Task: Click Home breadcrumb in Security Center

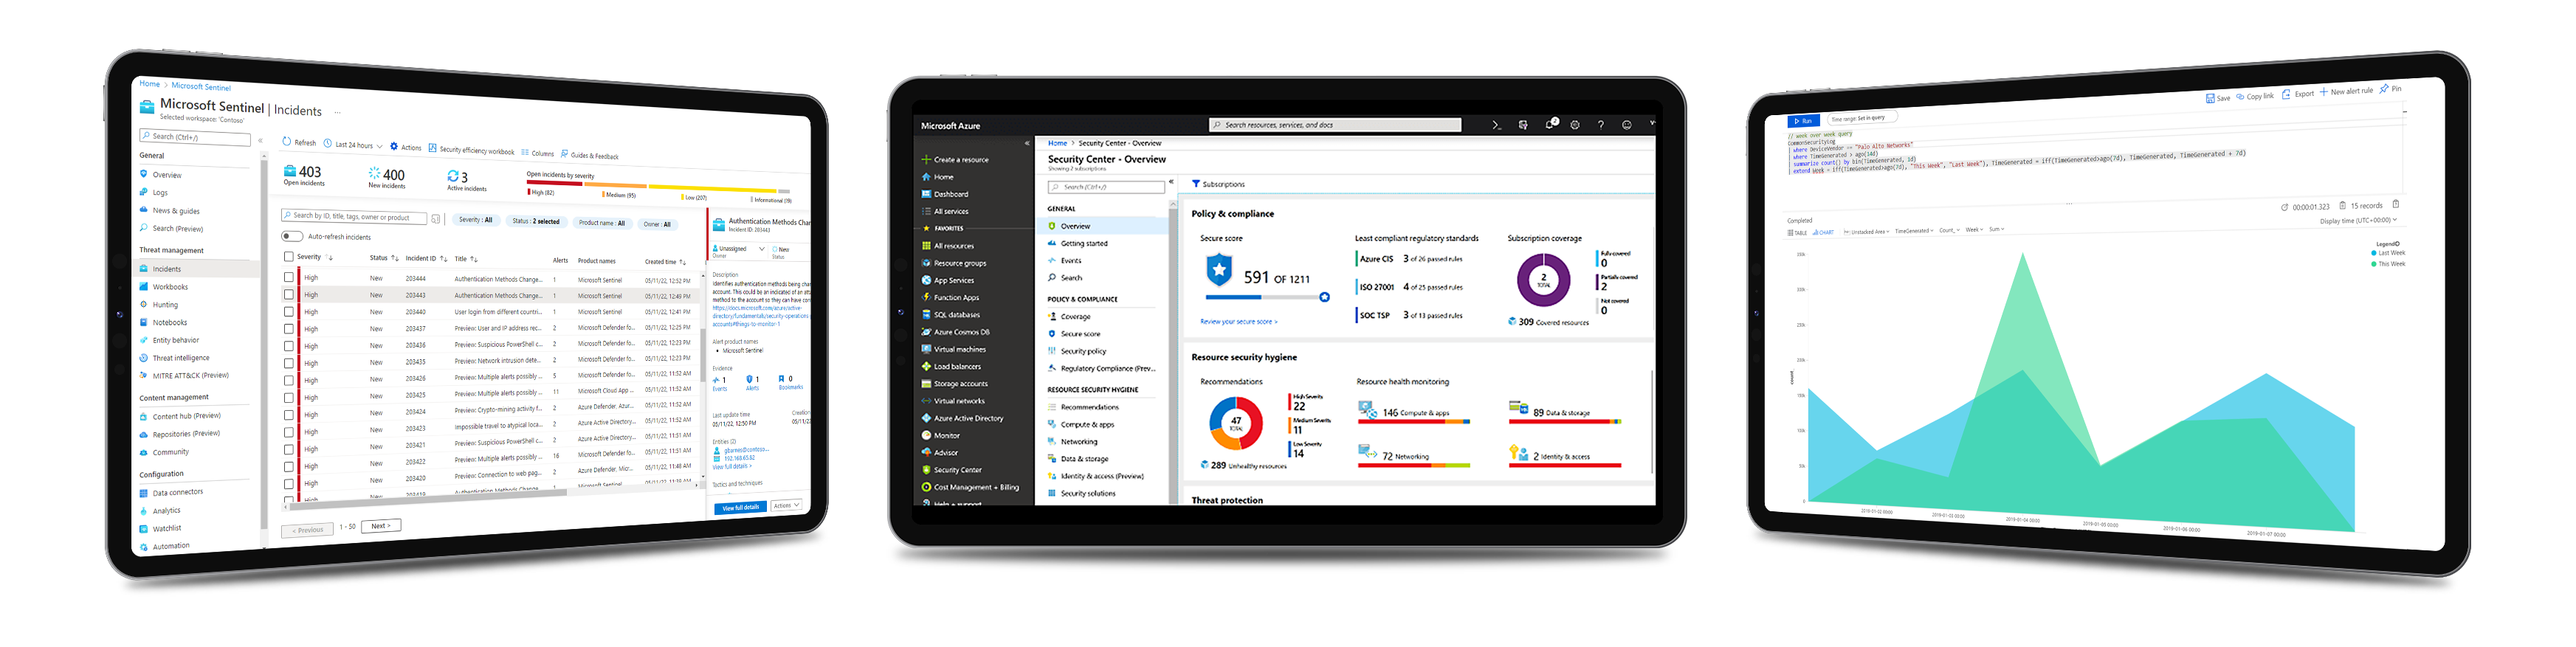Action: point(1057,143)
